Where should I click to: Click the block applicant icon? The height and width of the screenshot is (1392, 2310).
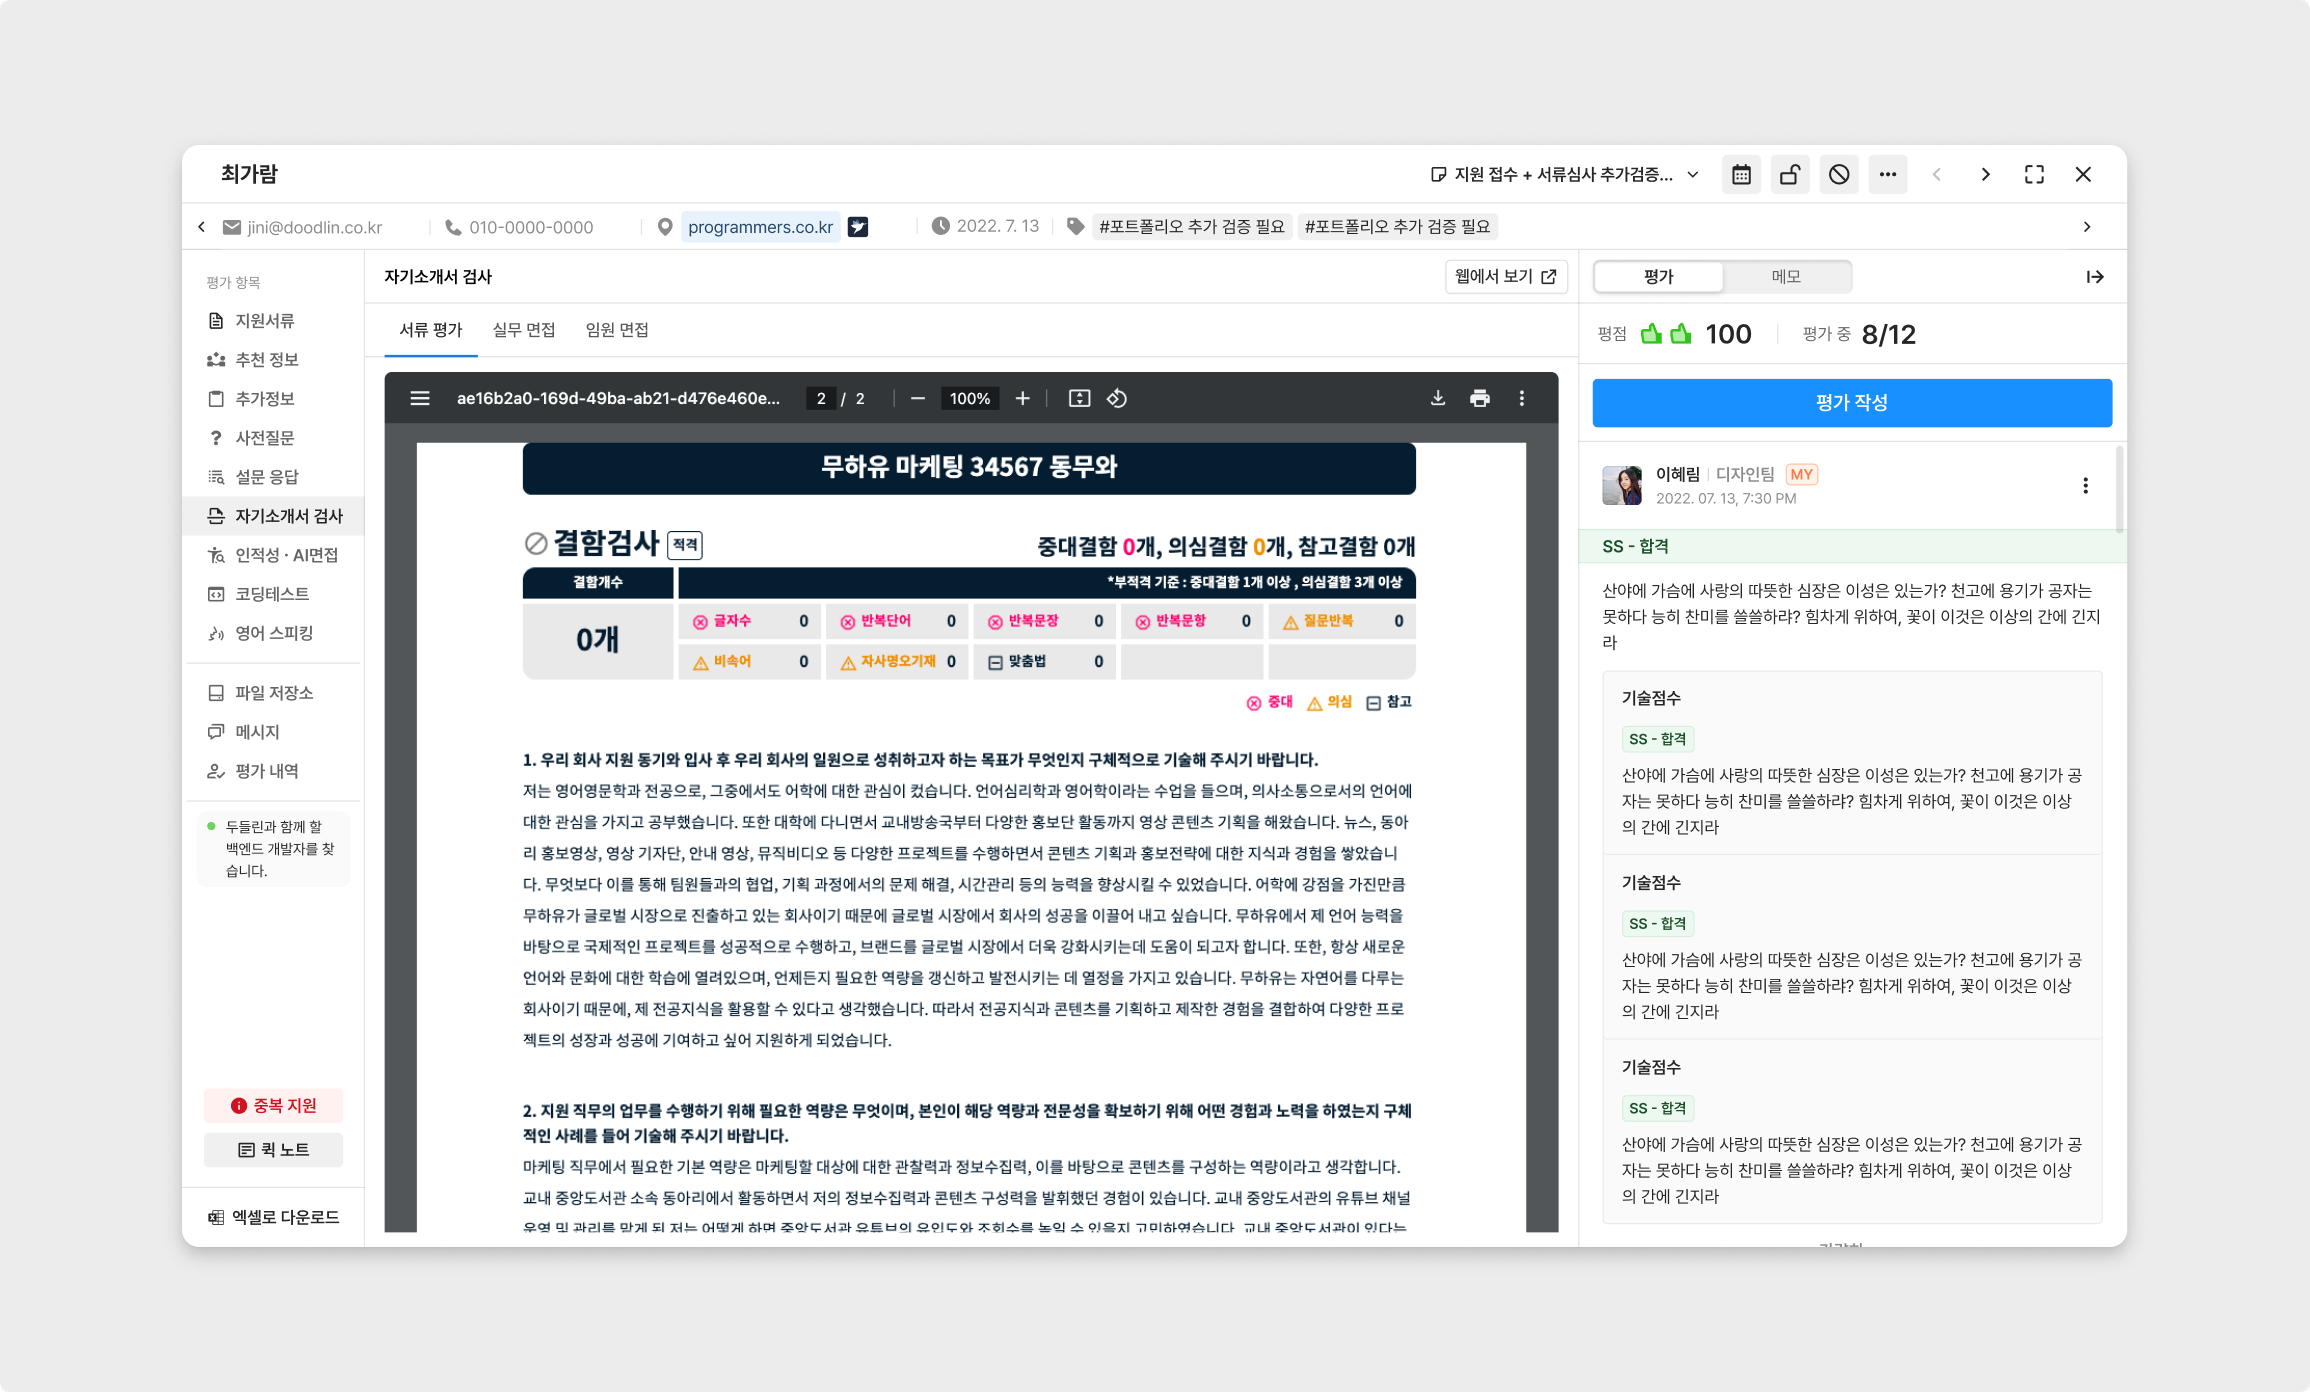[x=1839, y=174]
